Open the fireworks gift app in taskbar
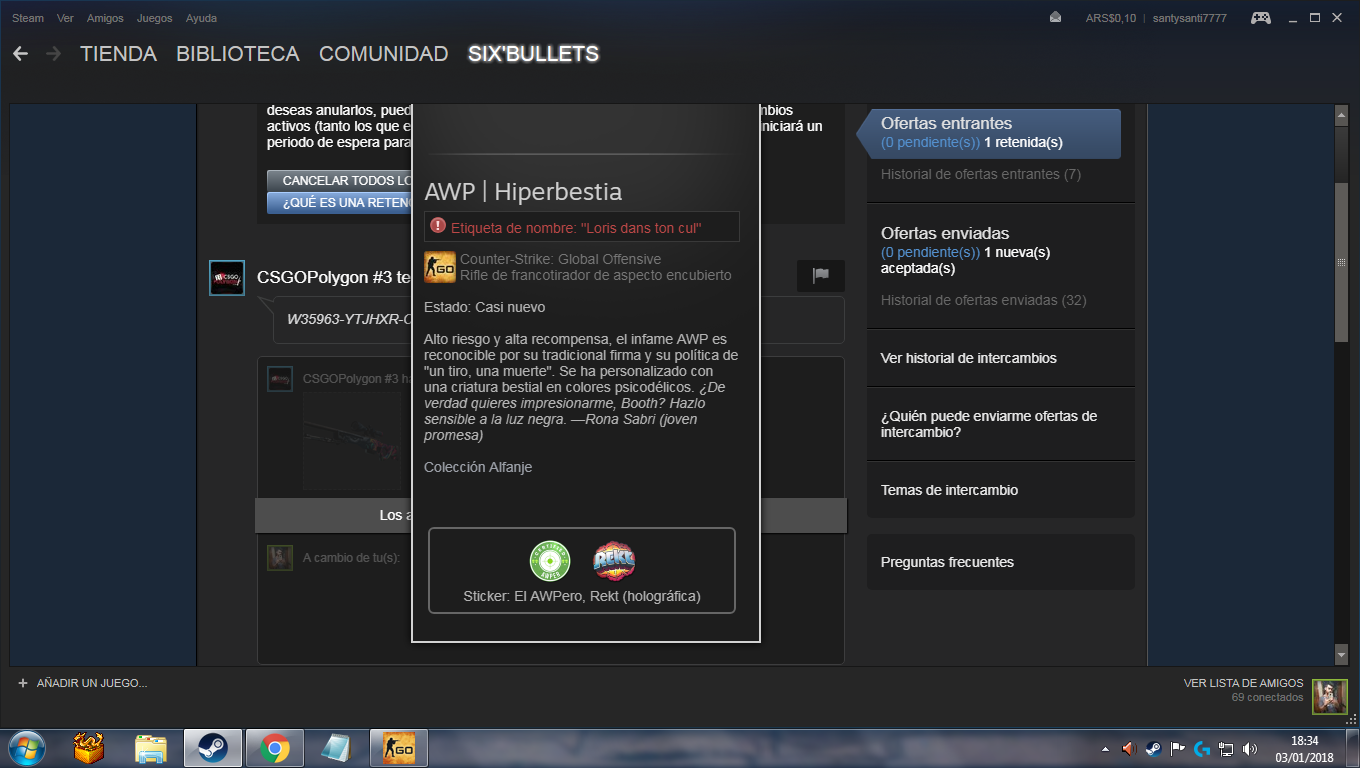 (89, 747)
